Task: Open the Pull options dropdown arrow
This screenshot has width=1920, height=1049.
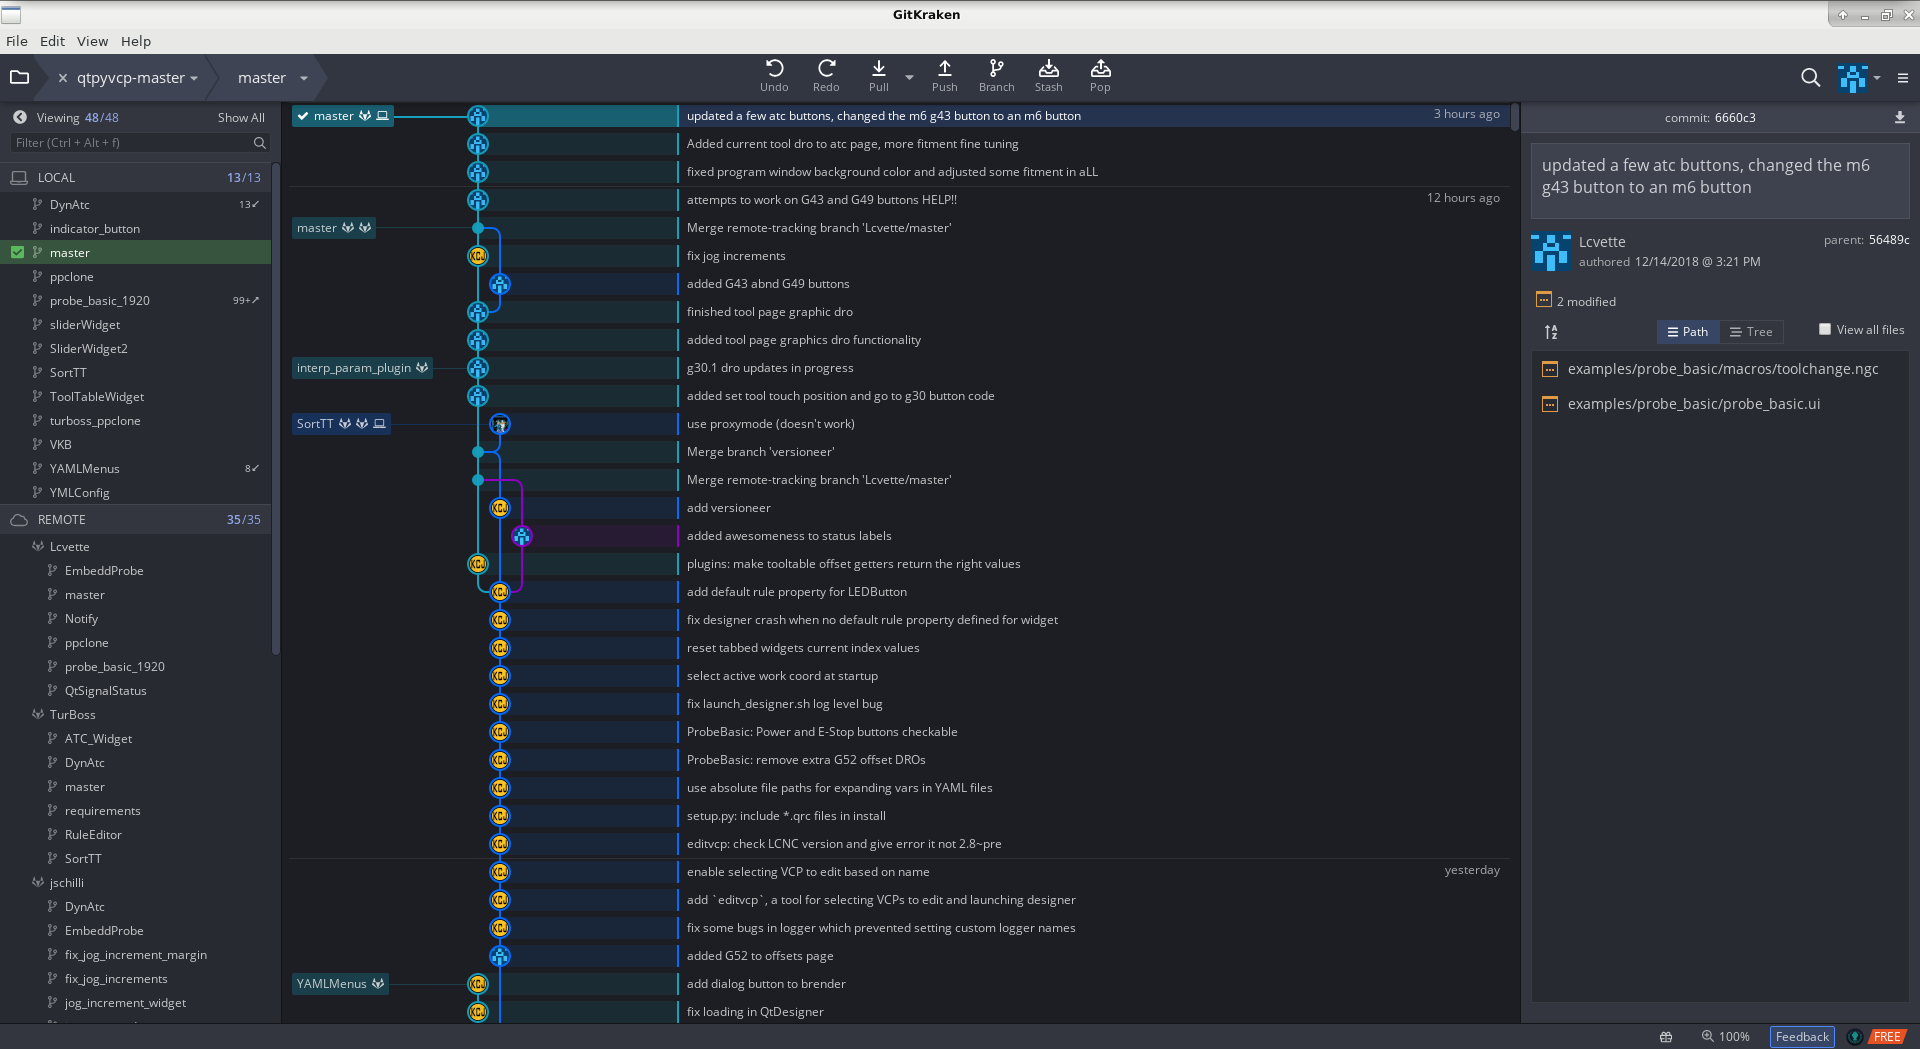Action: (x=909, y=77)
